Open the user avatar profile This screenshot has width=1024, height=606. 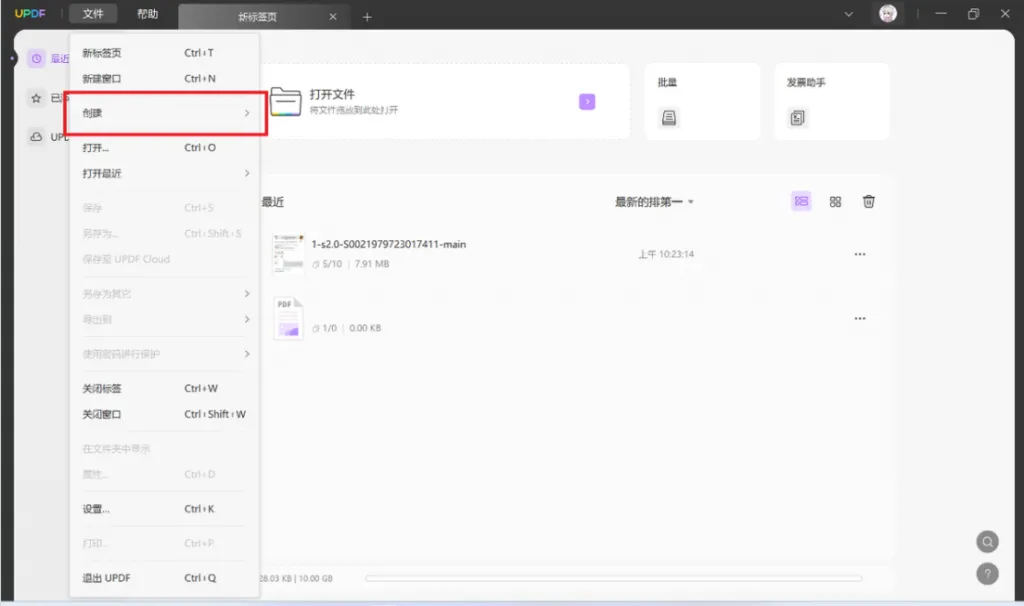click(x=888, y=14)
